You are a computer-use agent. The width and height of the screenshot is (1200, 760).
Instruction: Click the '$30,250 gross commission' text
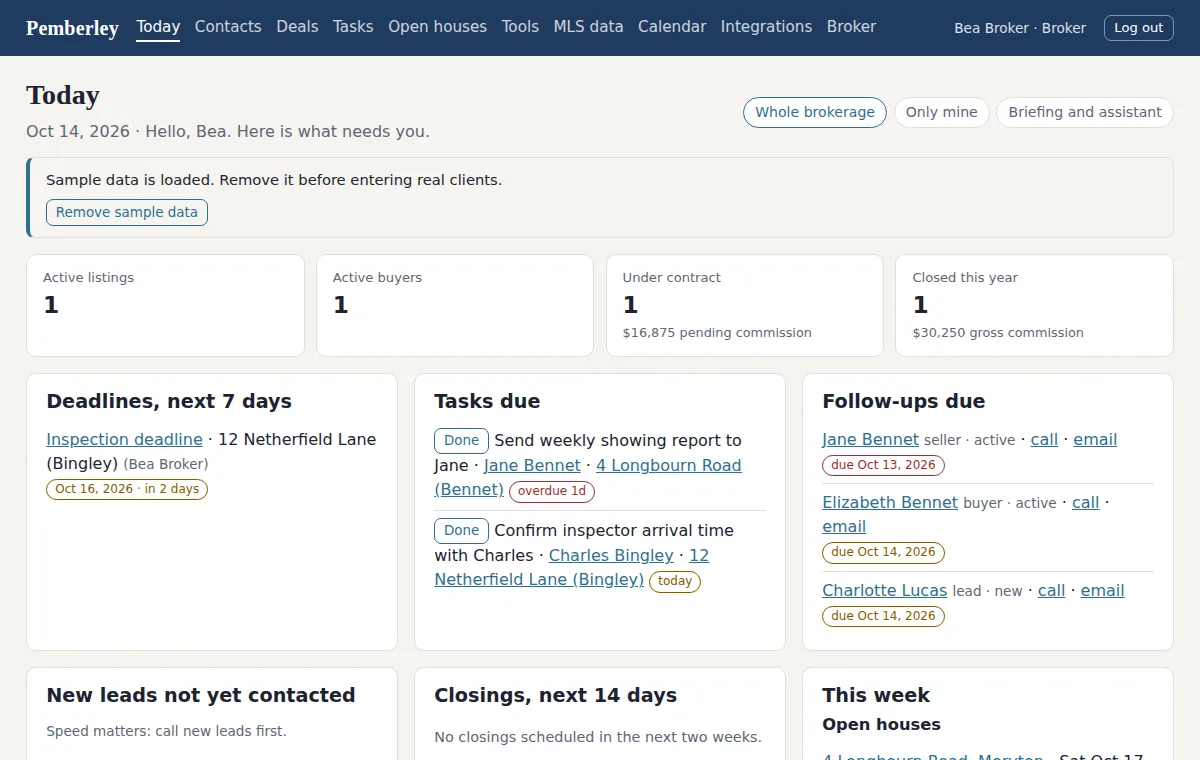[x=998, y=333]
